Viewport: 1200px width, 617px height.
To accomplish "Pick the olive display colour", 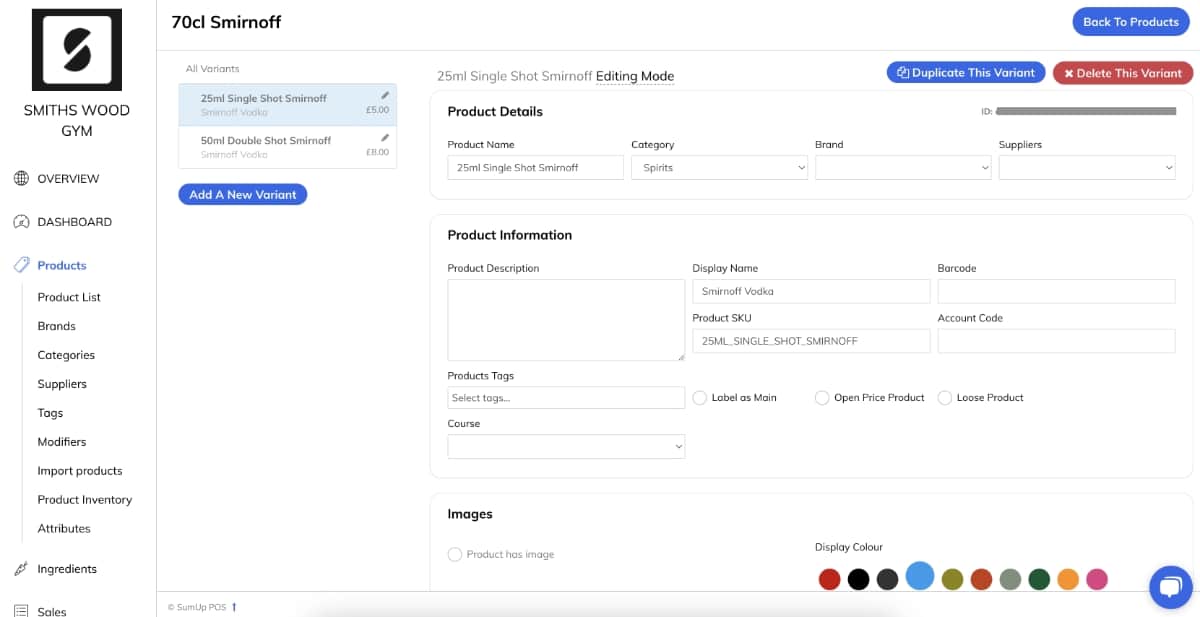I will pyautogui.click(x=952, y=579).
